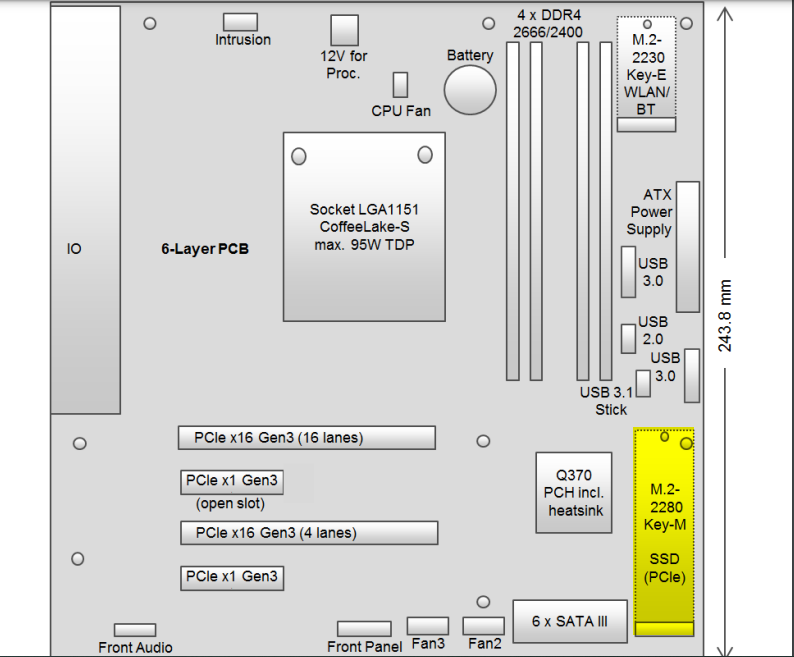This screenshot has width=794, height=657.
Task: Select the PCIe x16 Gen3 (16 lanes) slot
Action: 307,438
